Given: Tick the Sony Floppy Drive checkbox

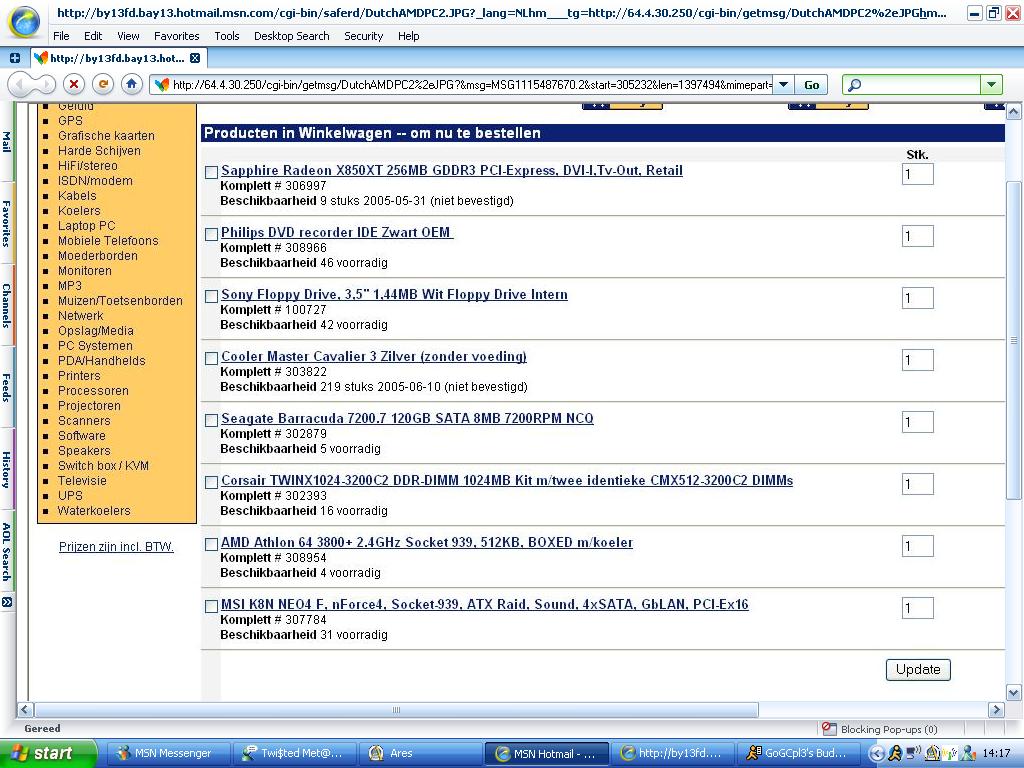Looking at the screenshot, I should pos(211,296).
